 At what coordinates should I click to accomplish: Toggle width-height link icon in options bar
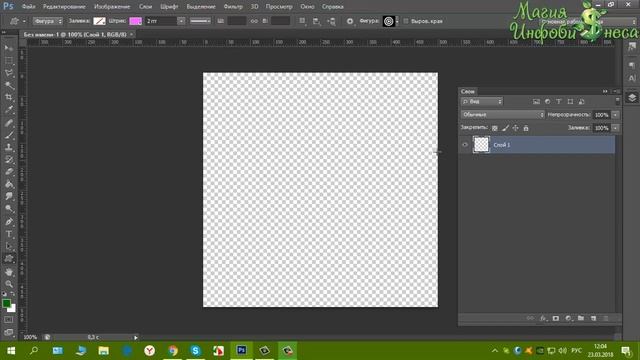click(x=254, y=21)
